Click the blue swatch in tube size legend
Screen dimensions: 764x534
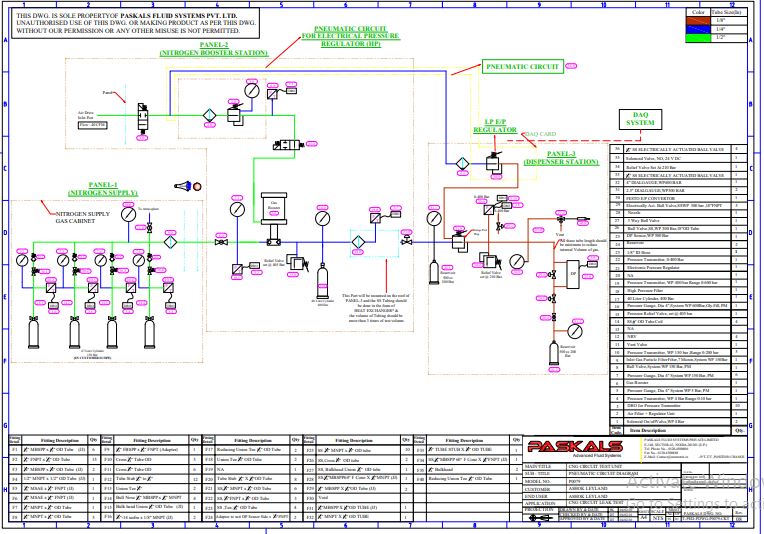pyautogui.click(x=697, y=29)
